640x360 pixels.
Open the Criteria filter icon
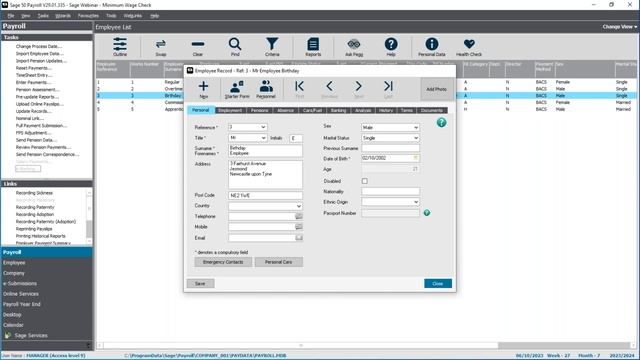(272, 46)
